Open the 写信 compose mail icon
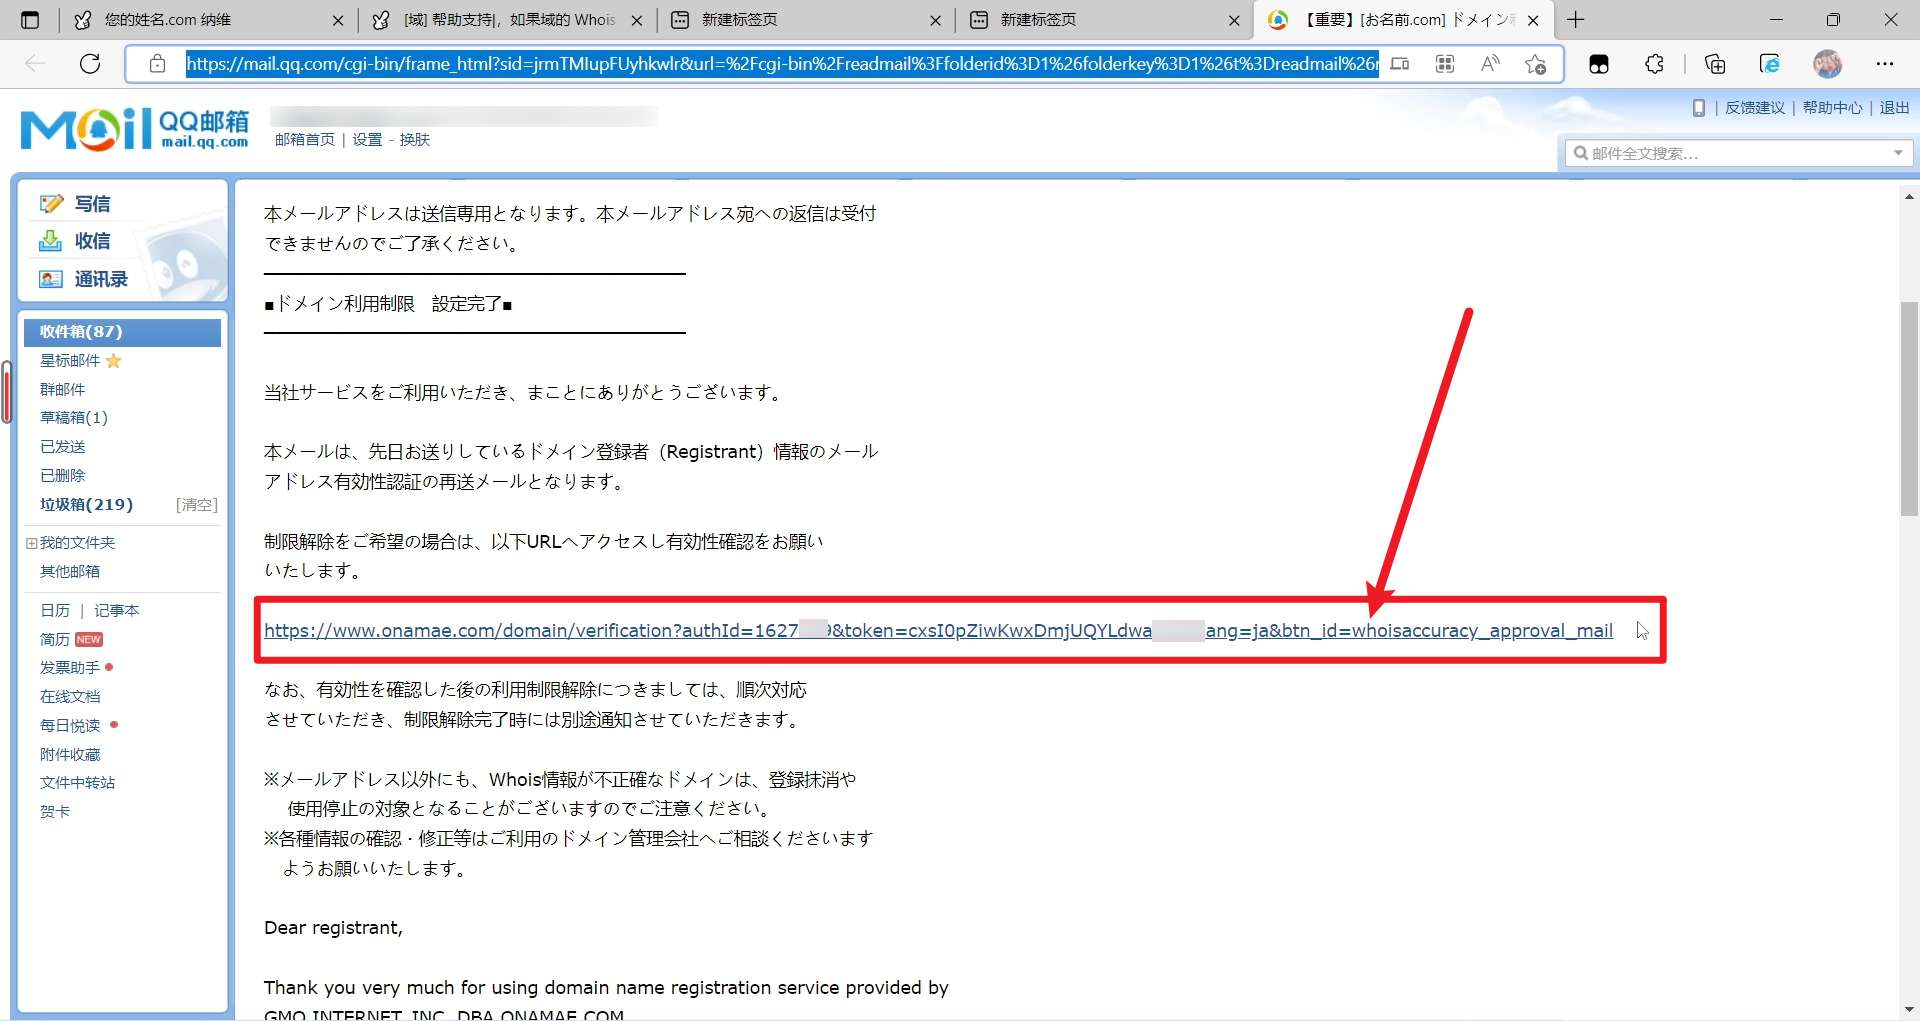Viewport: 1920px width, 1021px height. click(51, 203)
